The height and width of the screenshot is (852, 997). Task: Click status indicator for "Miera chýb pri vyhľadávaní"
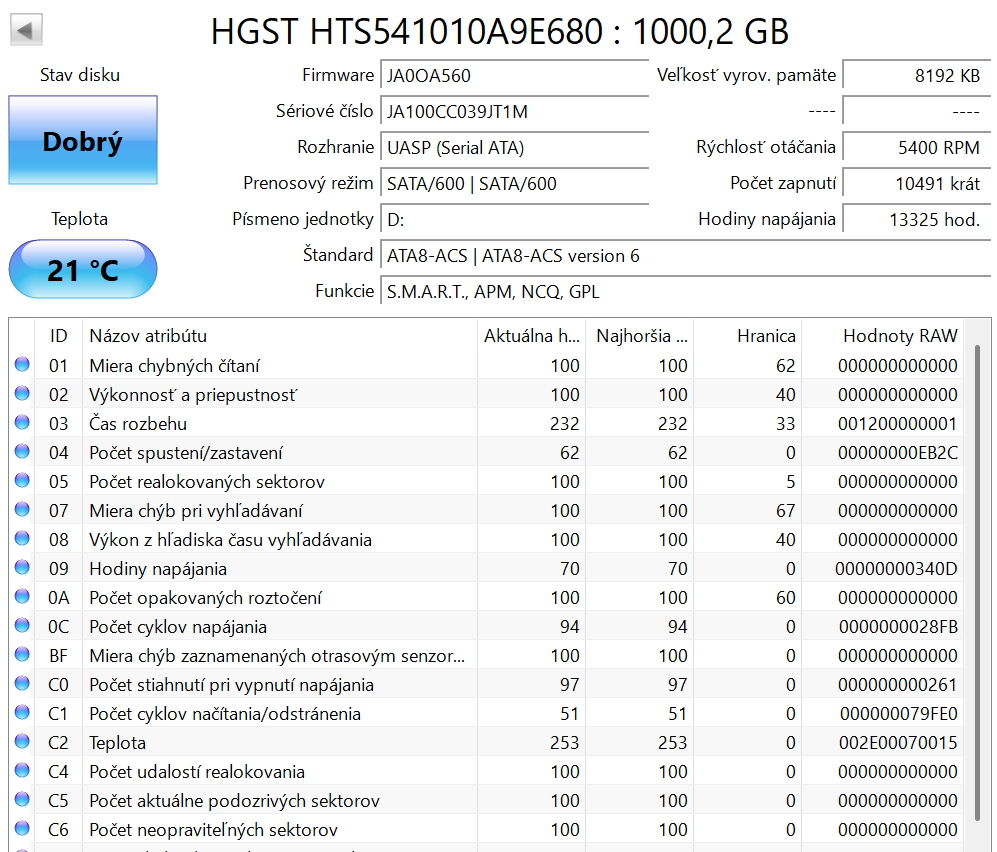pyautogui.click(x=21, y=510)
